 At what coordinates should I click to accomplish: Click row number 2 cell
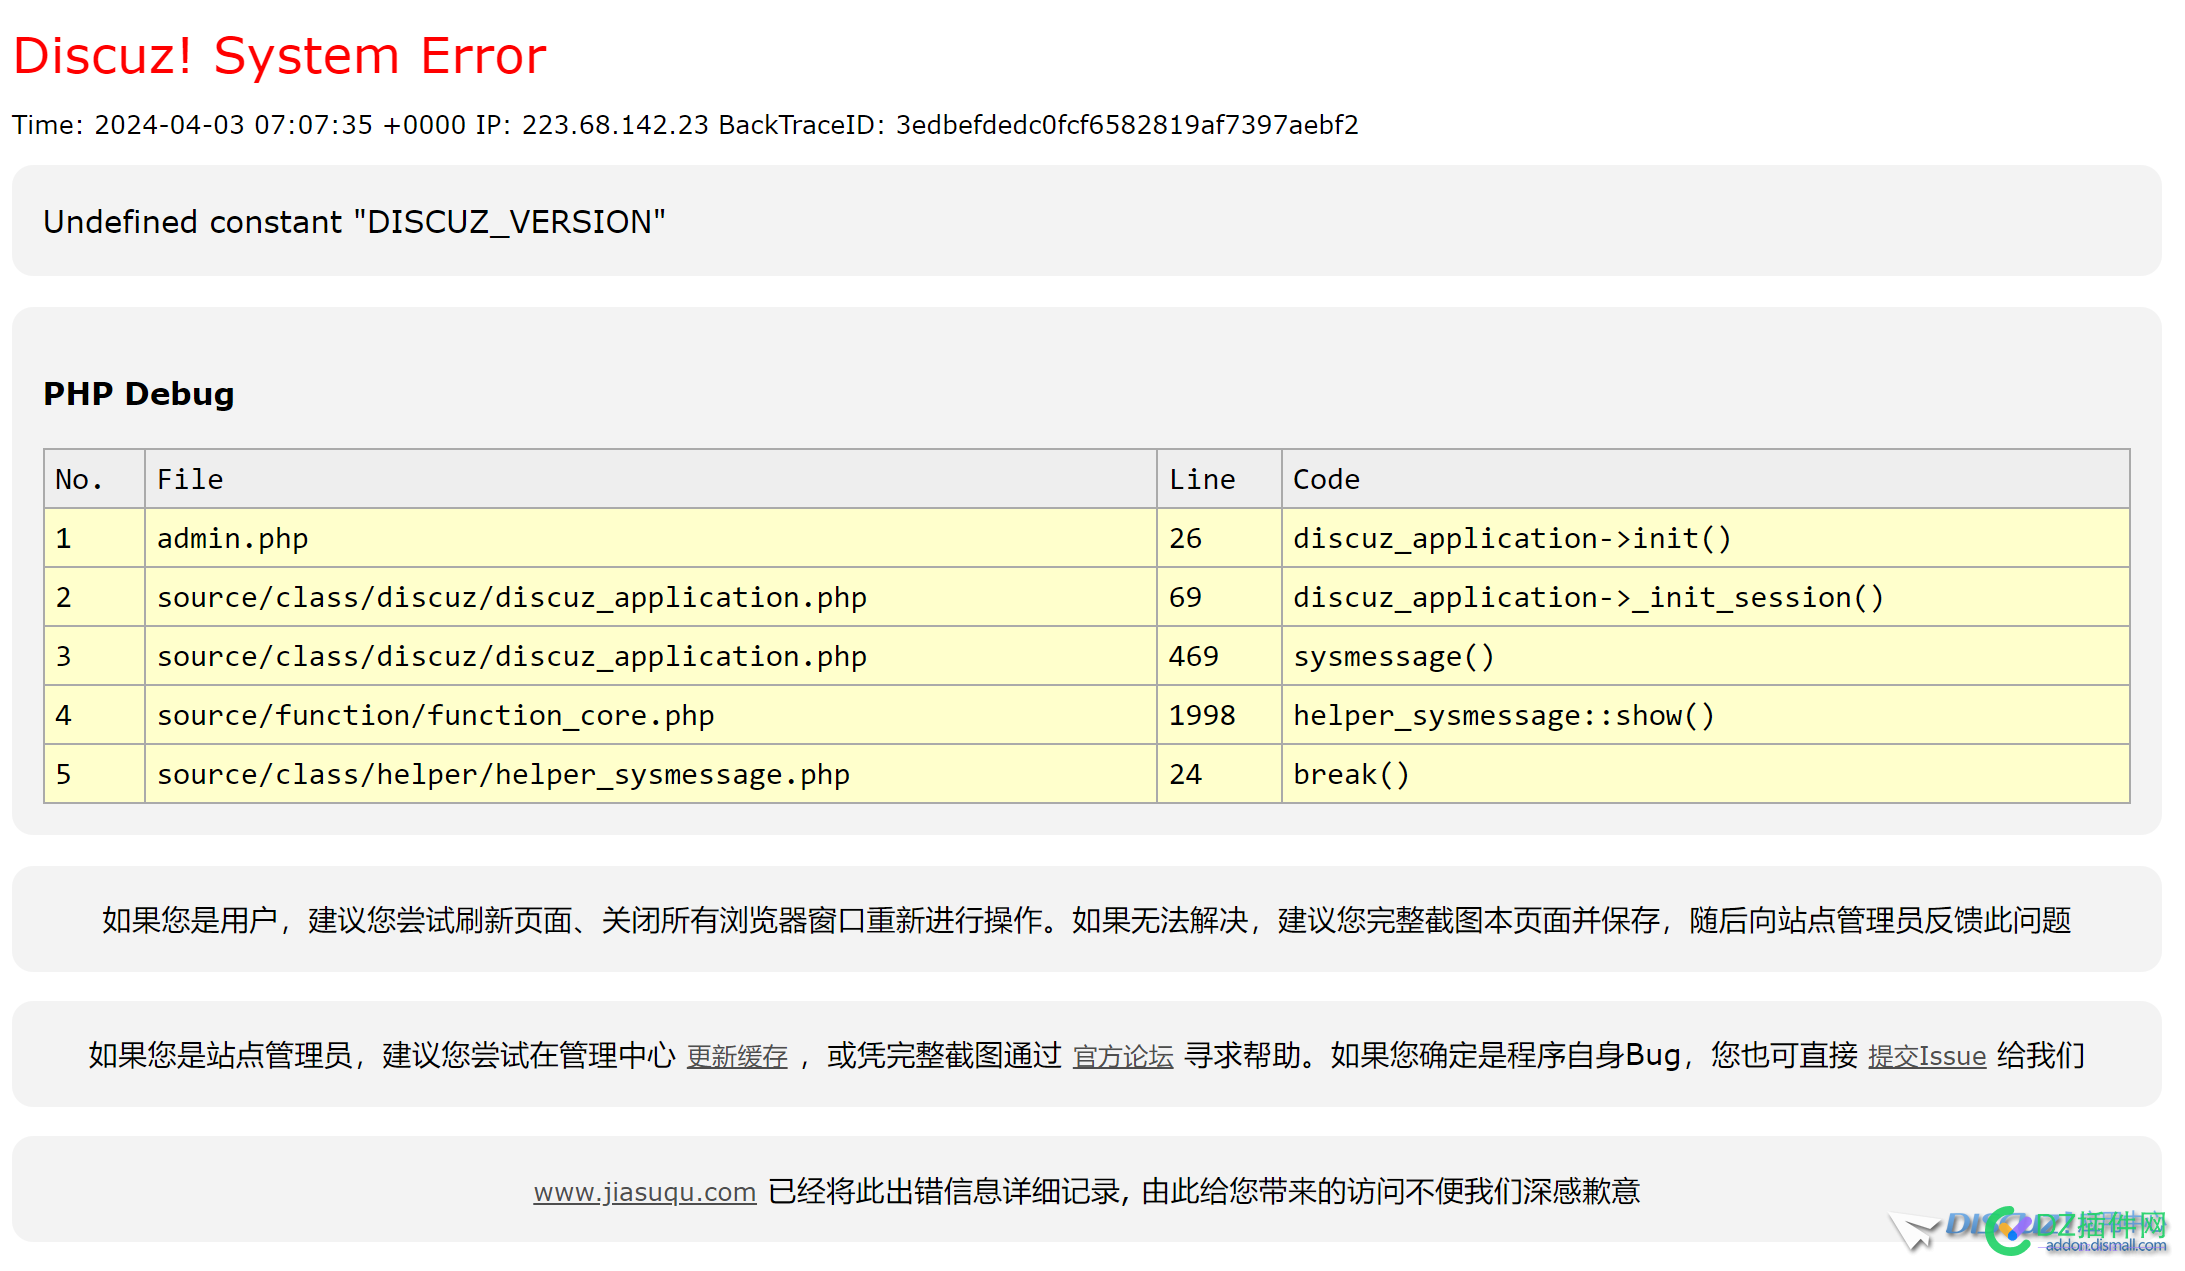pos(95,597)
